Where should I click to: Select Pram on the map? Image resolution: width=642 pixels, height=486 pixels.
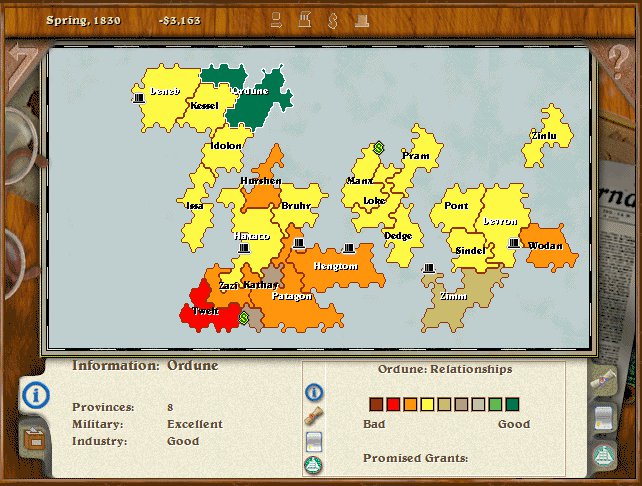416,156
